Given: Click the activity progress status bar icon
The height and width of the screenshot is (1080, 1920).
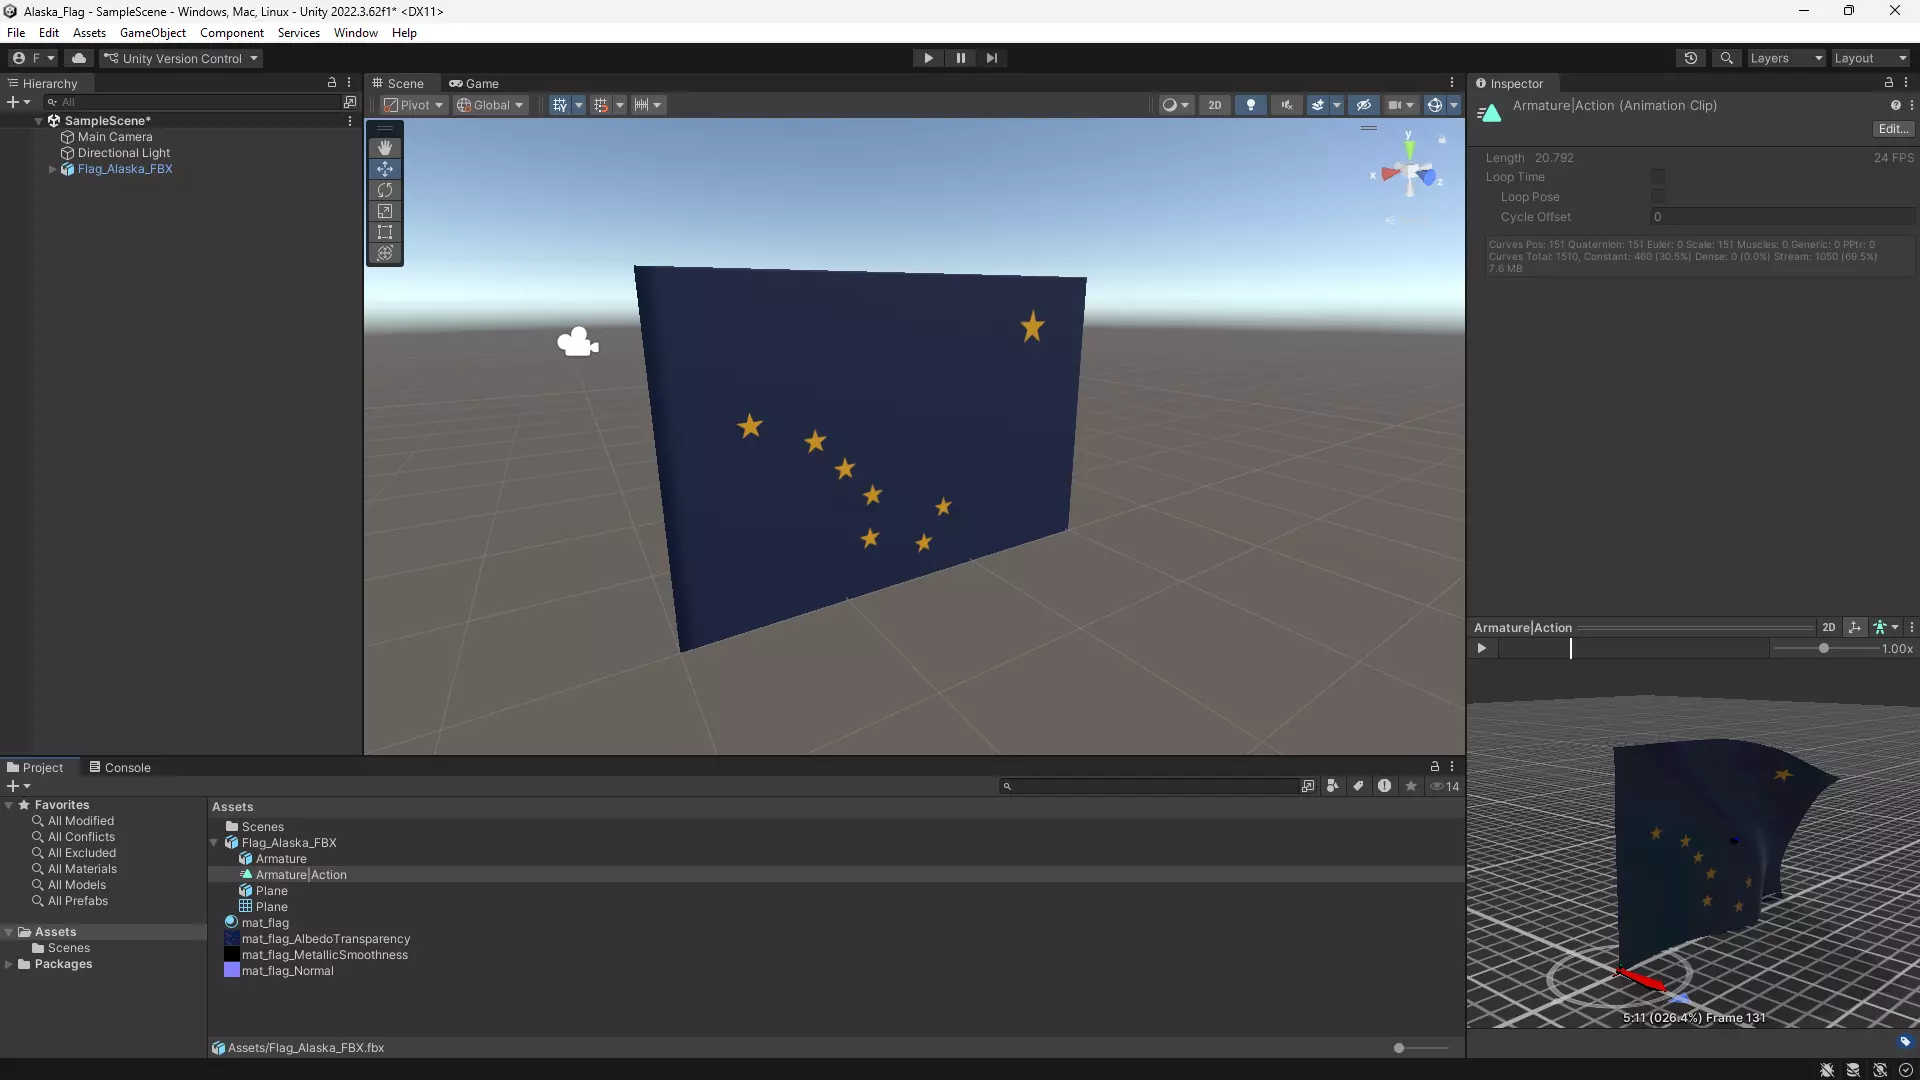Looking at the screenshot, I should coord(1906,1070).
